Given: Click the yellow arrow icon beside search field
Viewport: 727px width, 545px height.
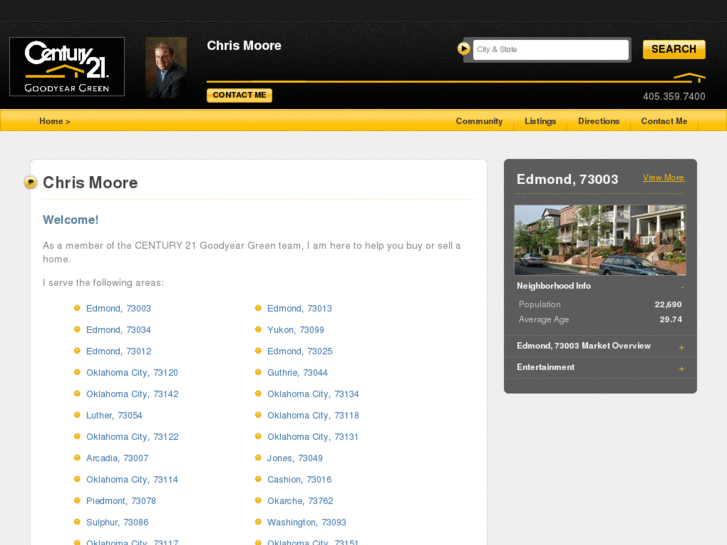Looking at the screenshot, I should pos(463,49).
